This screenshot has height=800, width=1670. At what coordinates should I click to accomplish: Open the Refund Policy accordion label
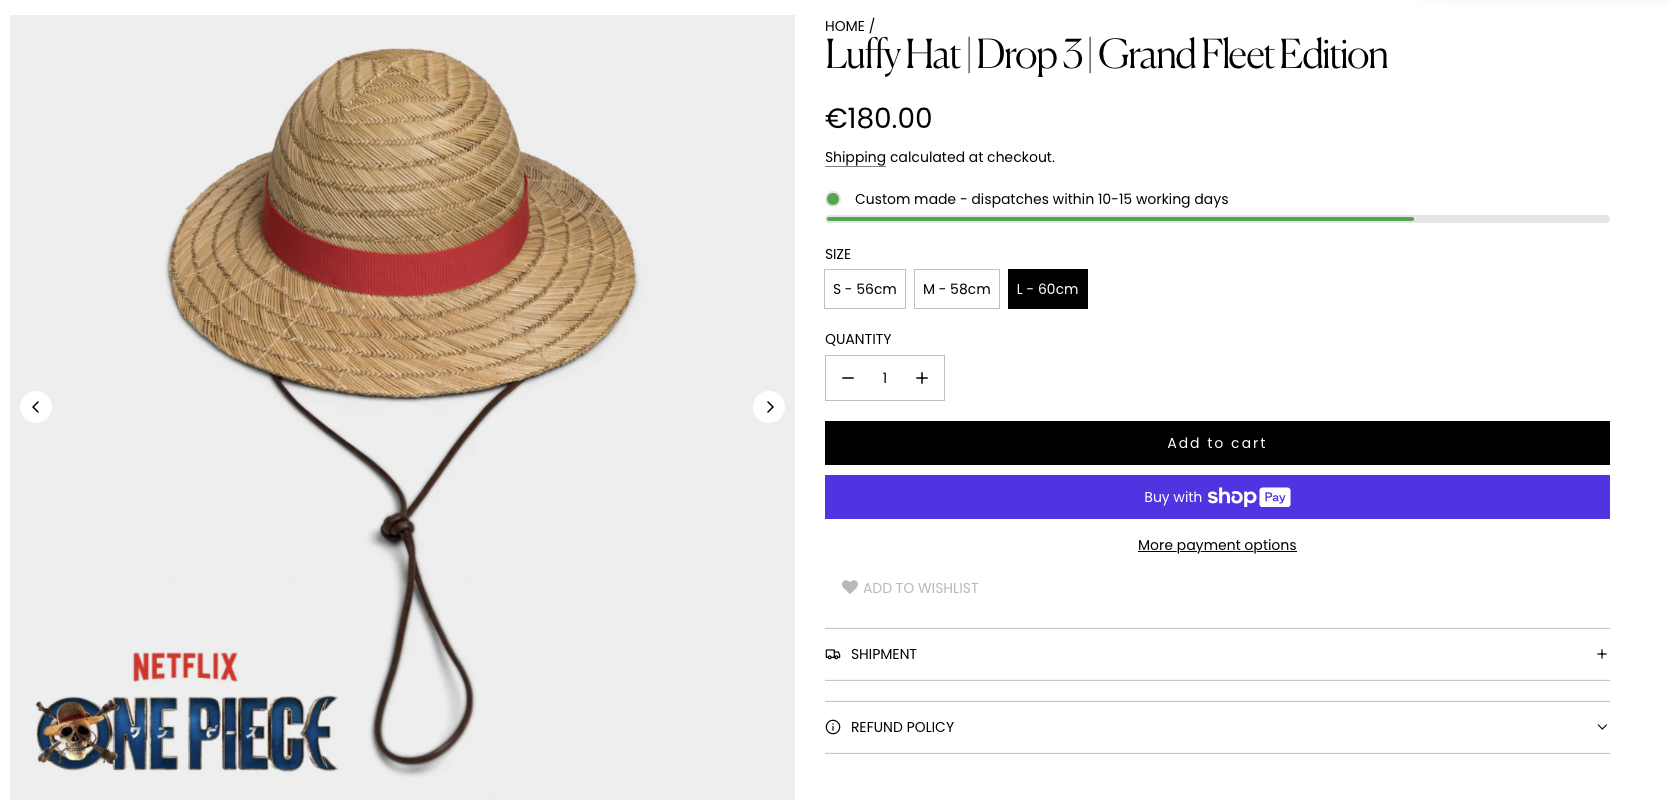point(902,727)
